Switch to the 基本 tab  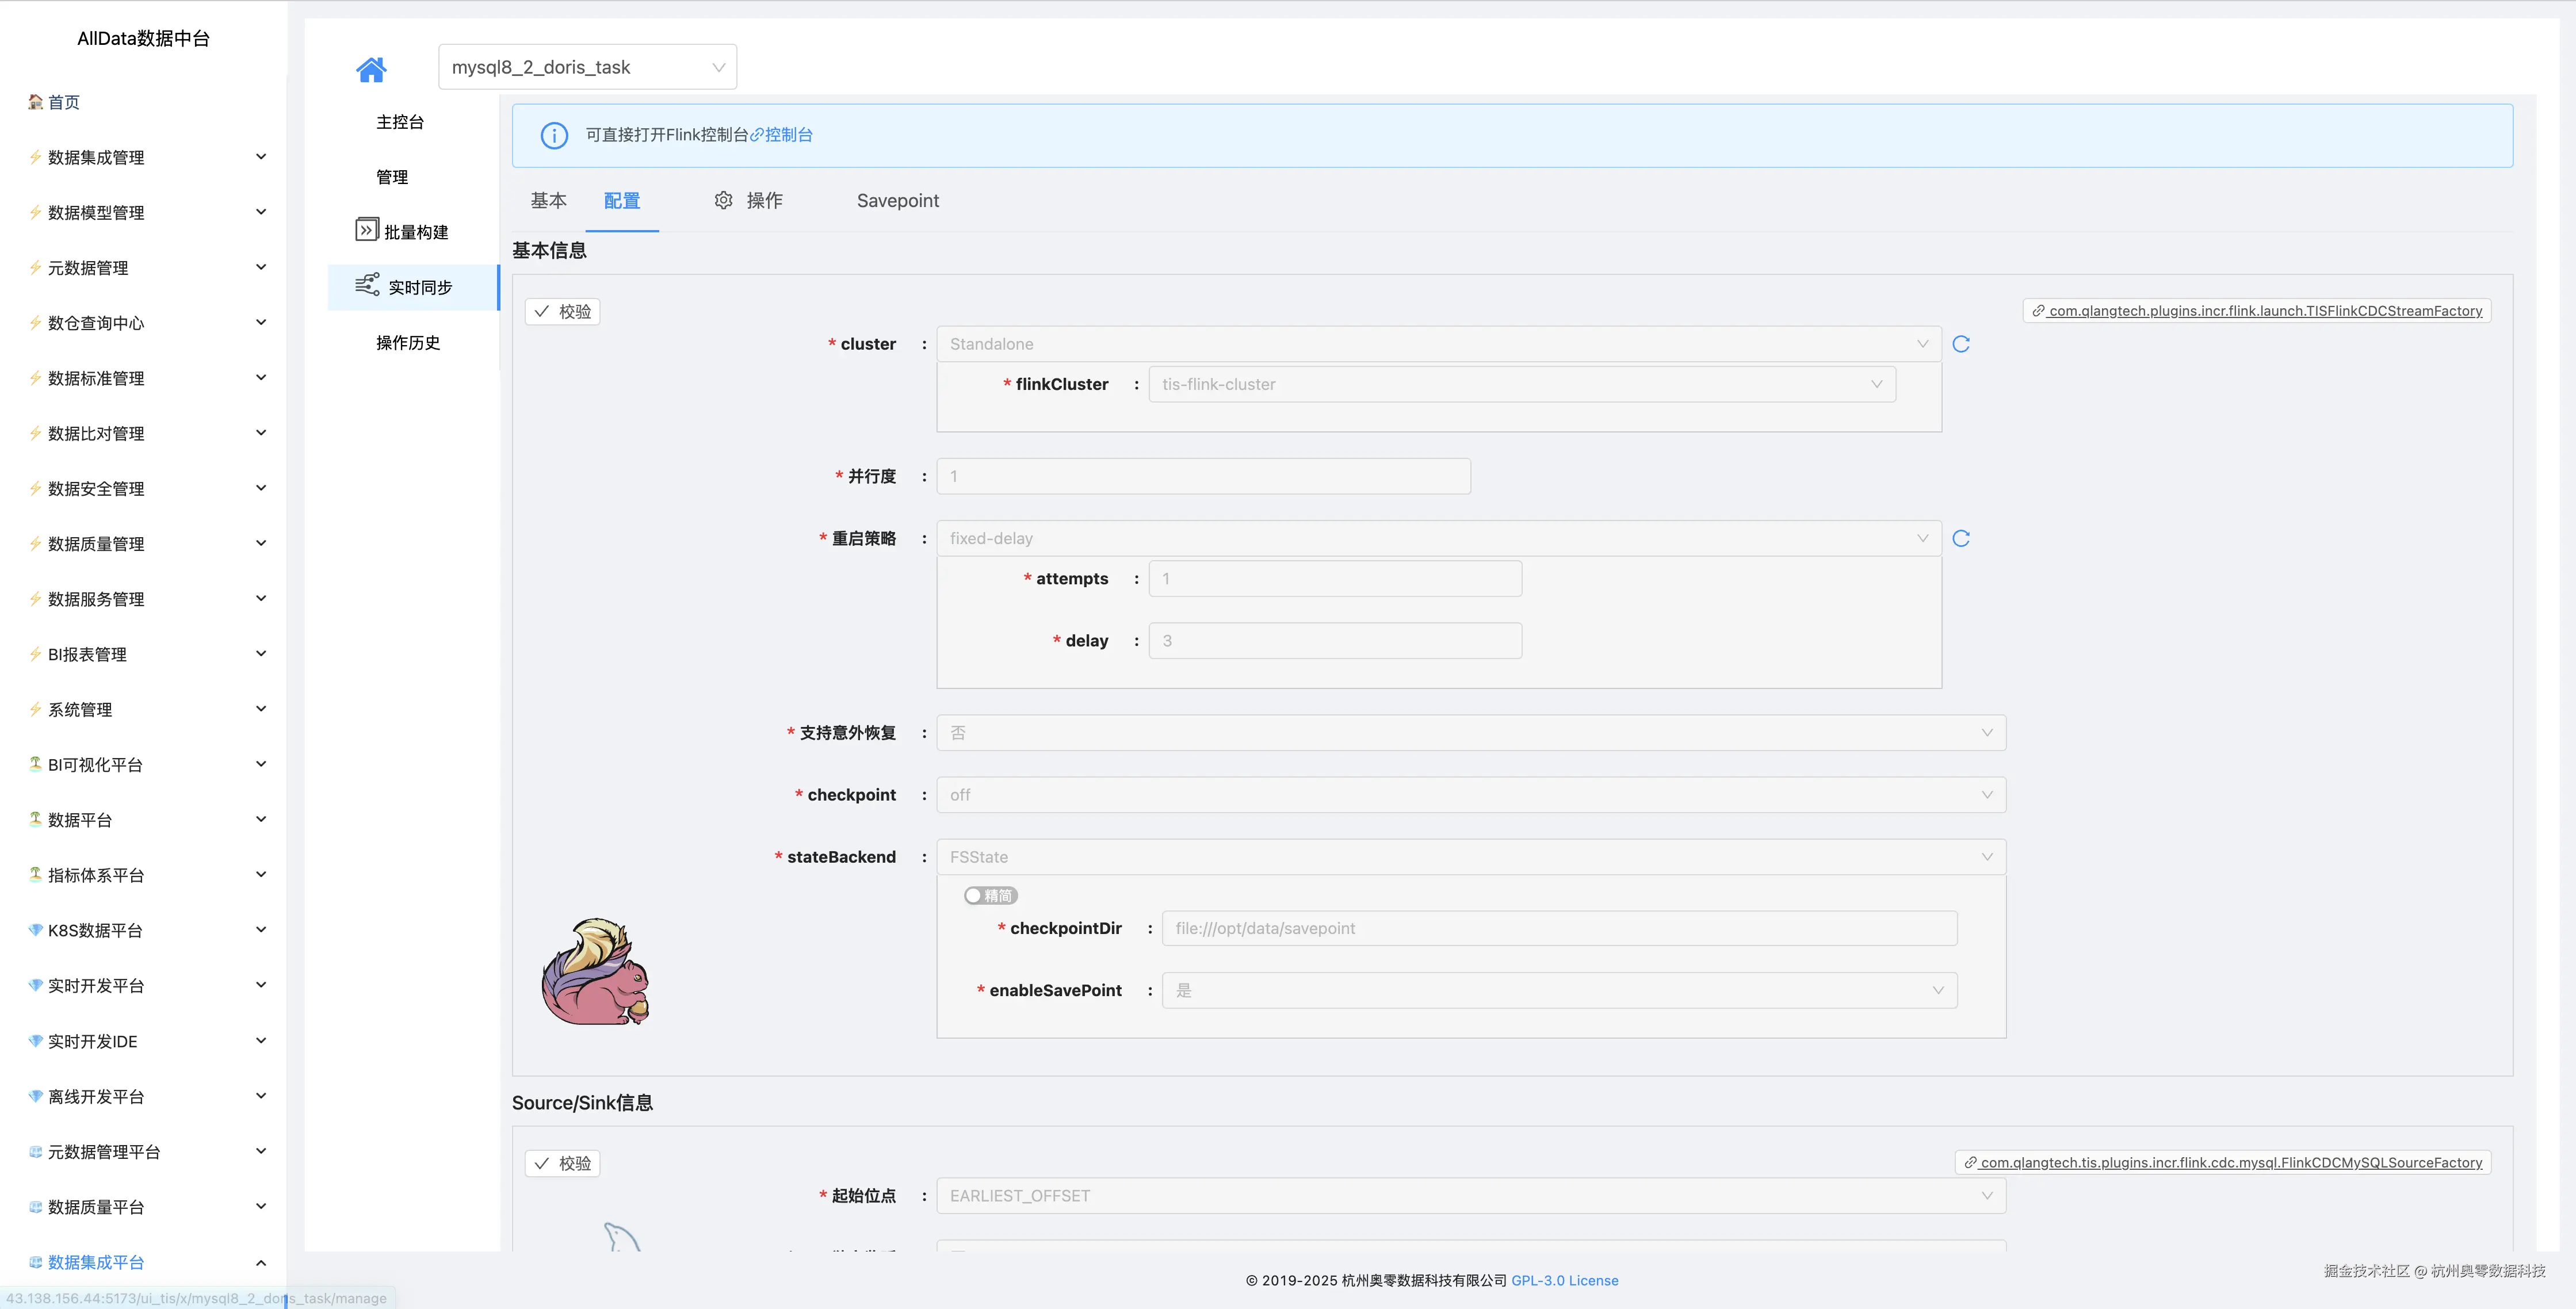[548, 200]
